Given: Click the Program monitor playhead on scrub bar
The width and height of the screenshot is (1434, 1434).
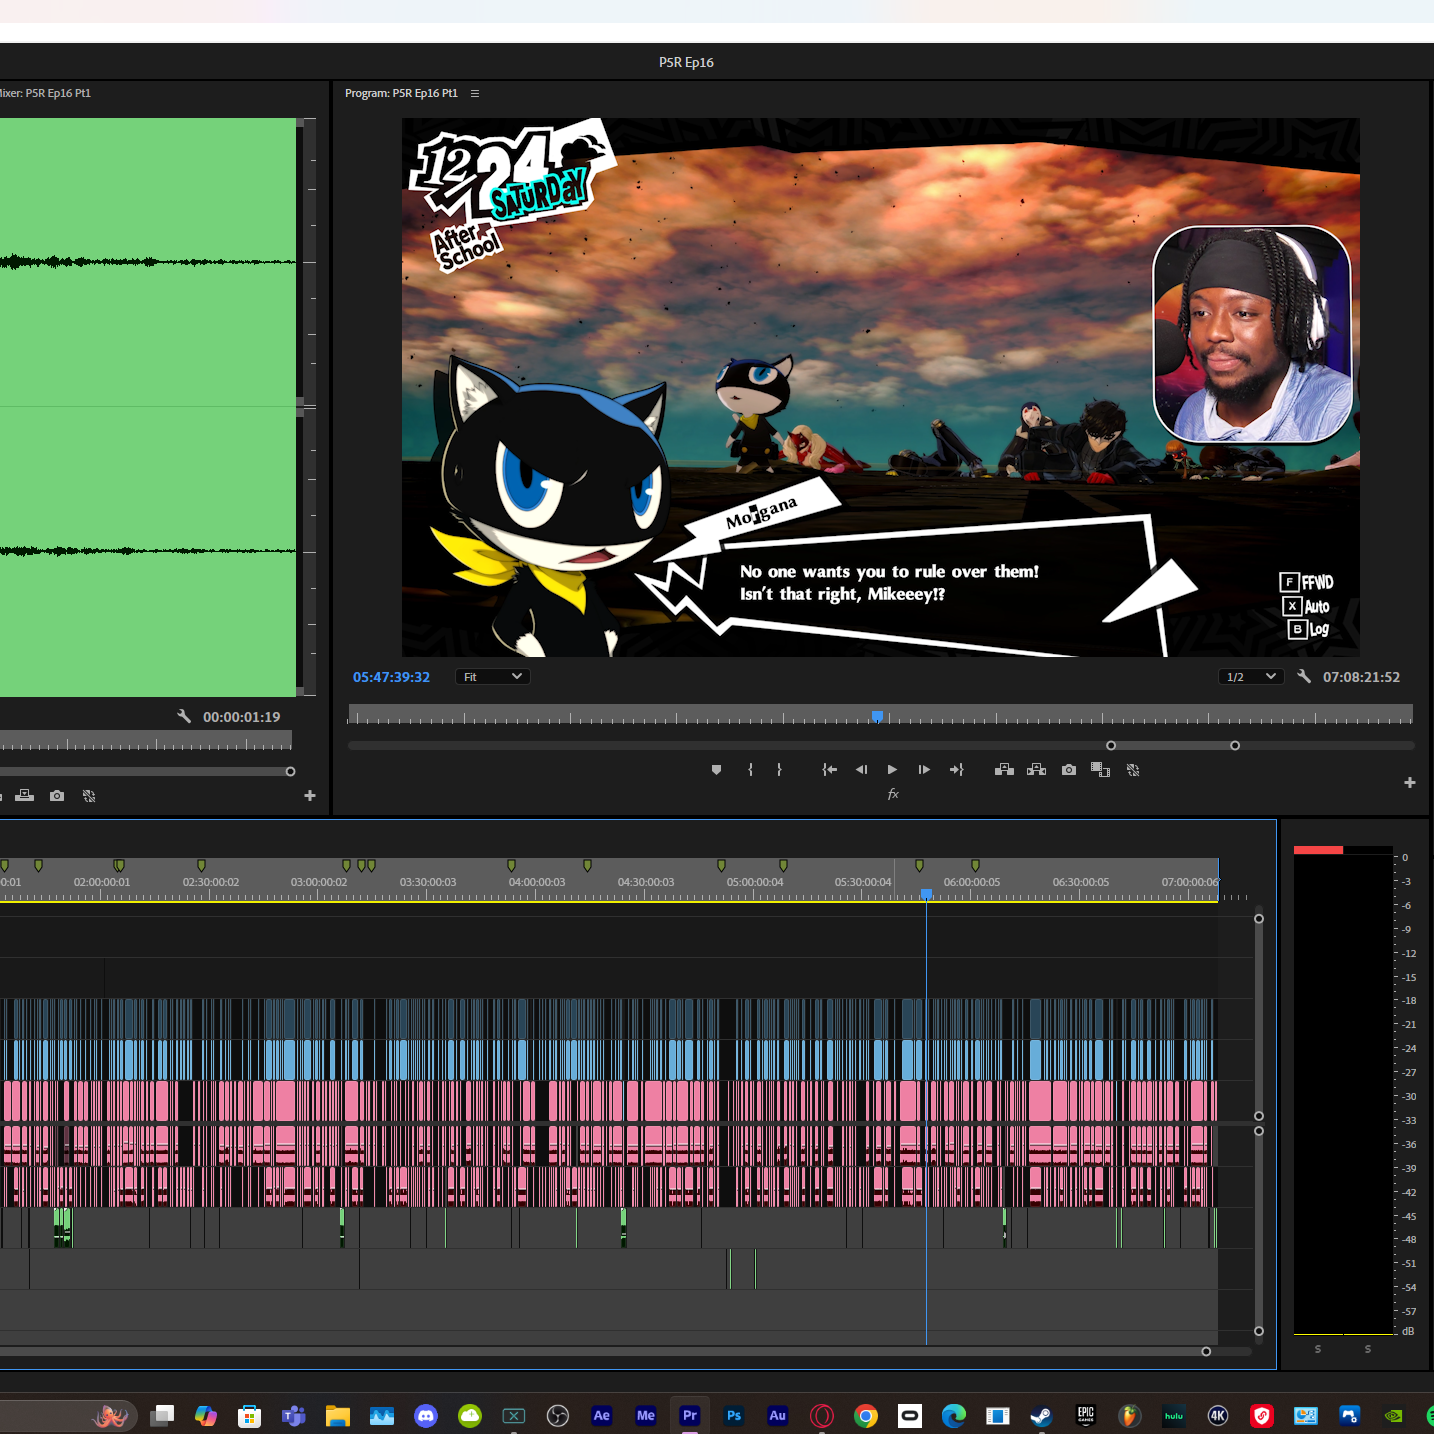Looking at the screenshot, I should click(877, 716).
